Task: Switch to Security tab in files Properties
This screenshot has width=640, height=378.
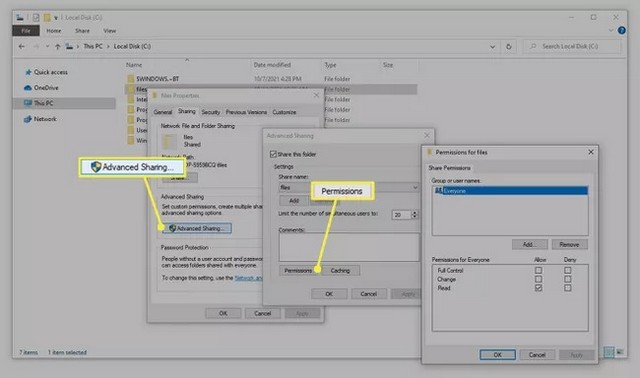Action: (x=211, y=112)
